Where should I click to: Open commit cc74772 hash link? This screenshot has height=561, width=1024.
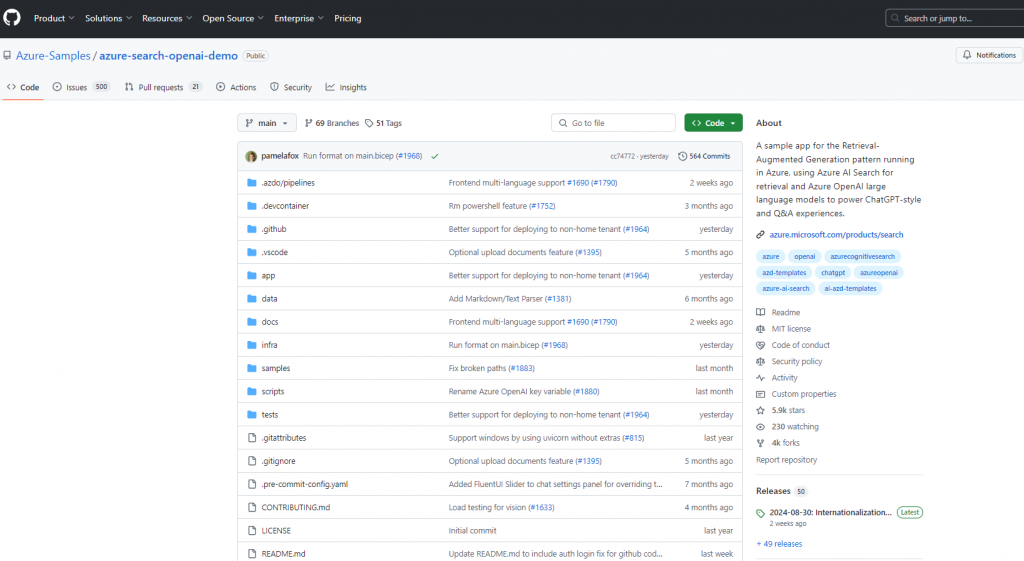pyautogui.click(x=622, y=157)
